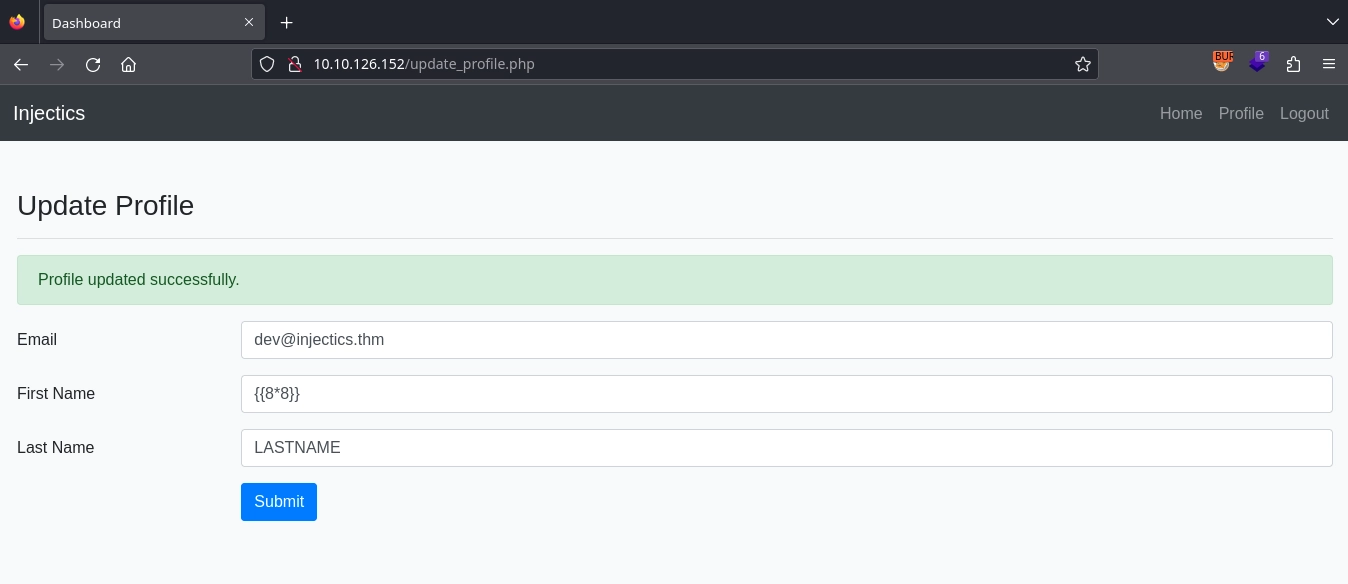
Task: View site connection security padlock
Action: [x=295, y=64]
